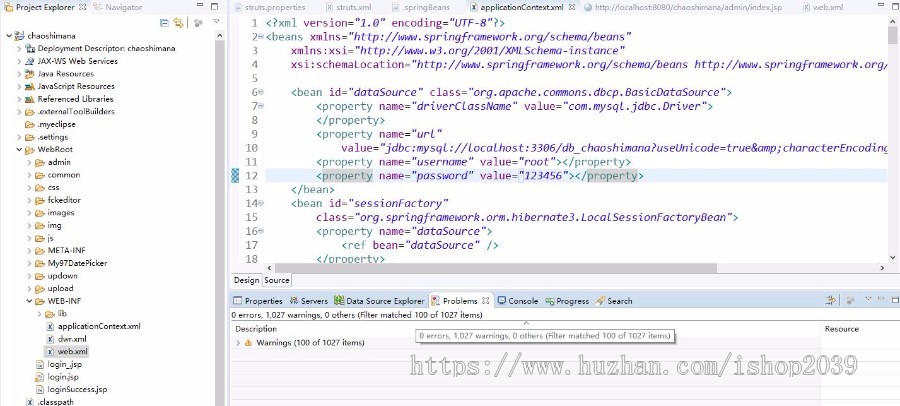Open the Data Source Explorer tab

(x=379, y=300)
